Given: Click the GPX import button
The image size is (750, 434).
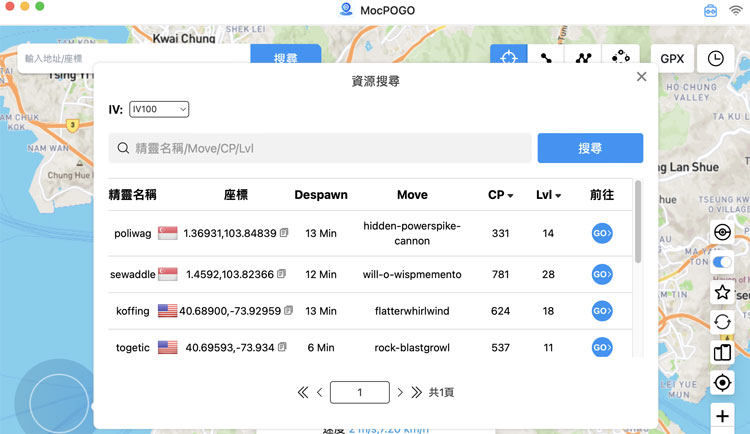Looking at the screenshot, I should pos(672,58).
